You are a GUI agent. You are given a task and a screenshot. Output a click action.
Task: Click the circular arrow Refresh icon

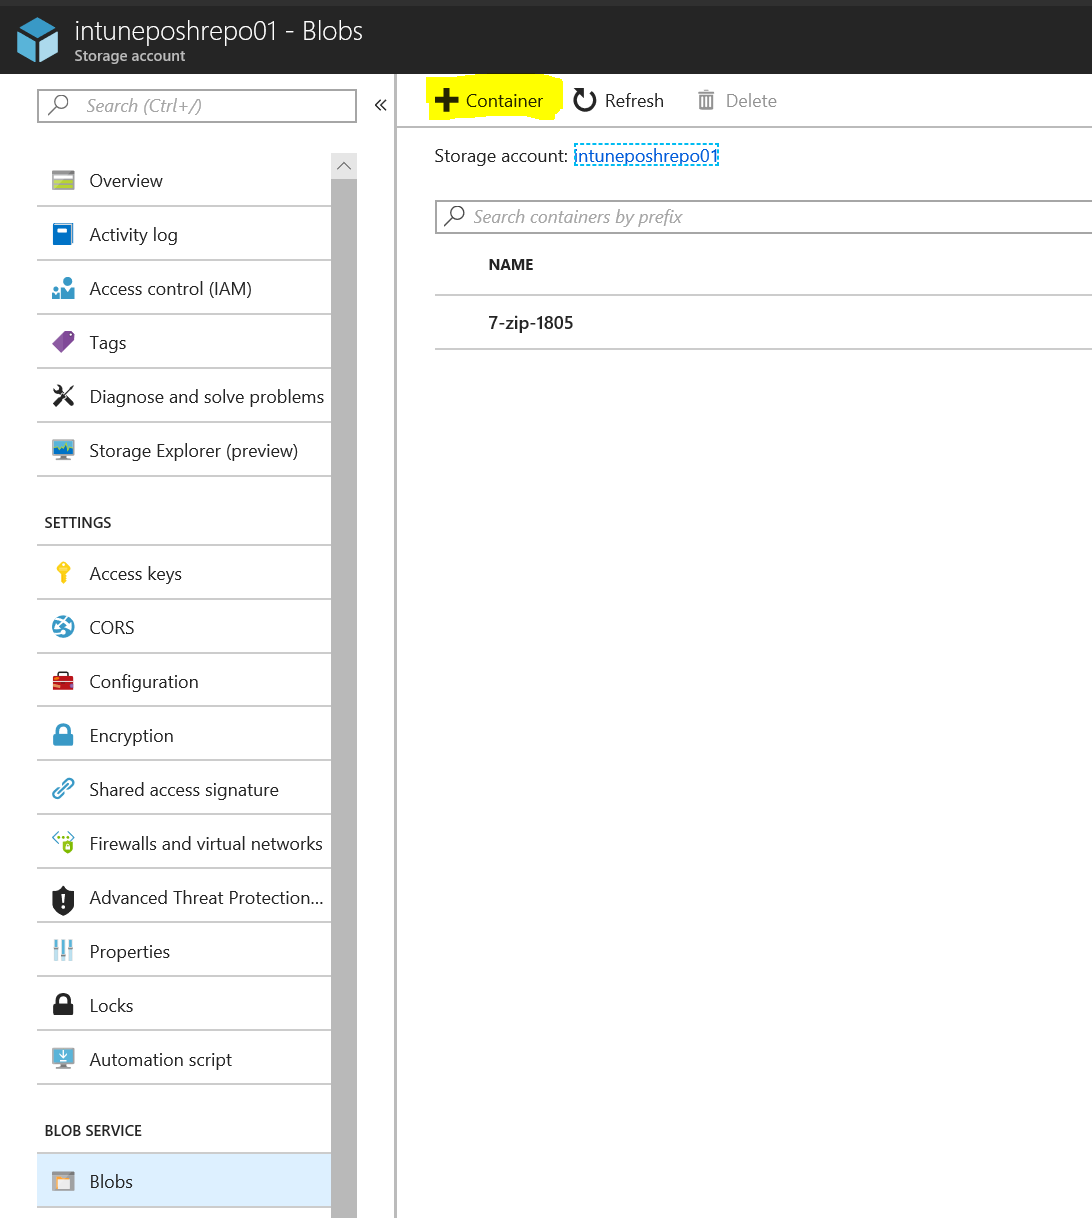[x=585, y=100]
